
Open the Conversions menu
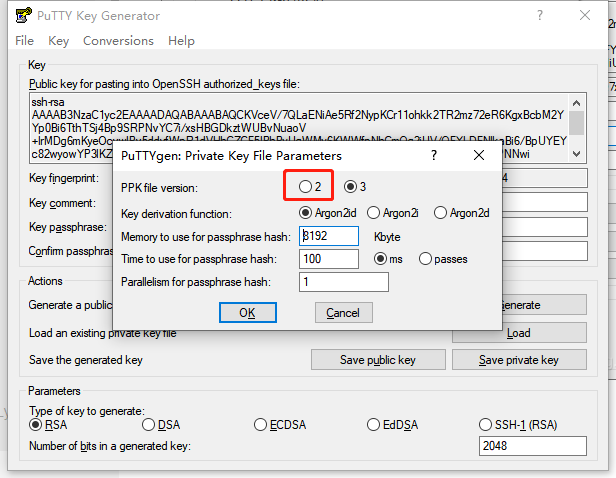pyautogui.click(x=118, y=40)
